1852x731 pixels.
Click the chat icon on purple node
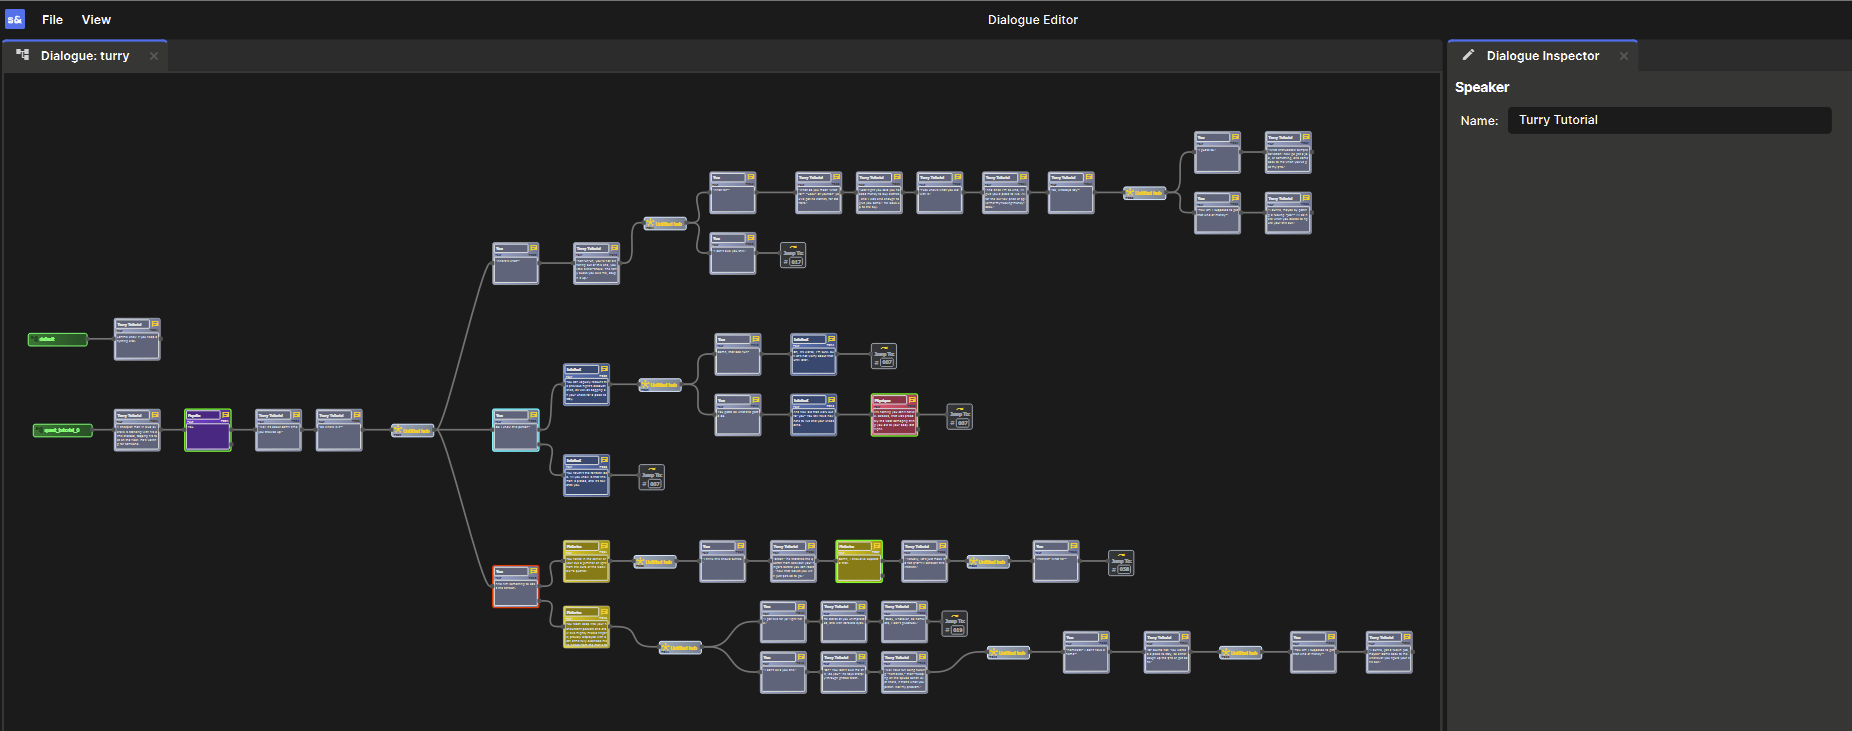[226, 415]
